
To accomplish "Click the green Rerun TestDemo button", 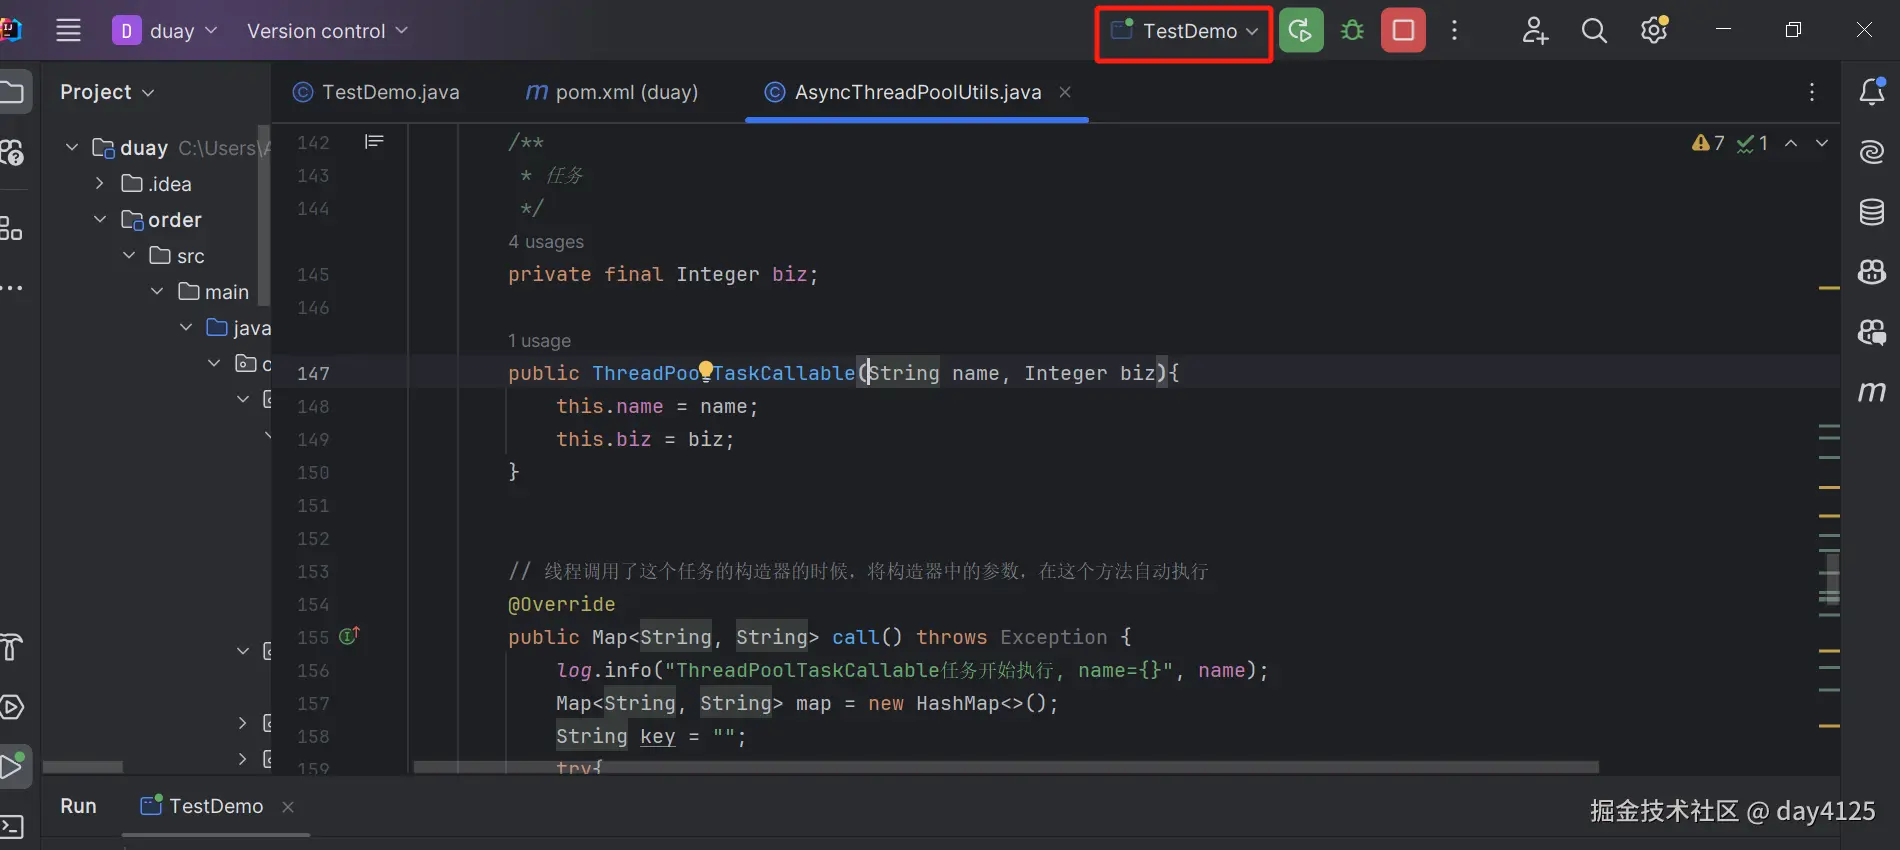I will (x=1301, y=31).
